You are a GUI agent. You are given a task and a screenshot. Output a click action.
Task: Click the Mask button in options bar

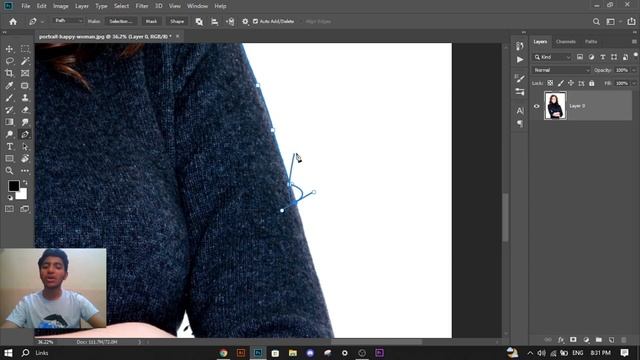coord(151,21)
